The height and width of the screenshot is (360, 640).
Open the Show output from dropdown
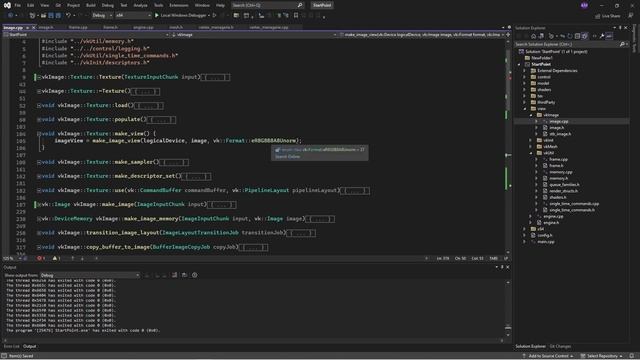(89, 275)
